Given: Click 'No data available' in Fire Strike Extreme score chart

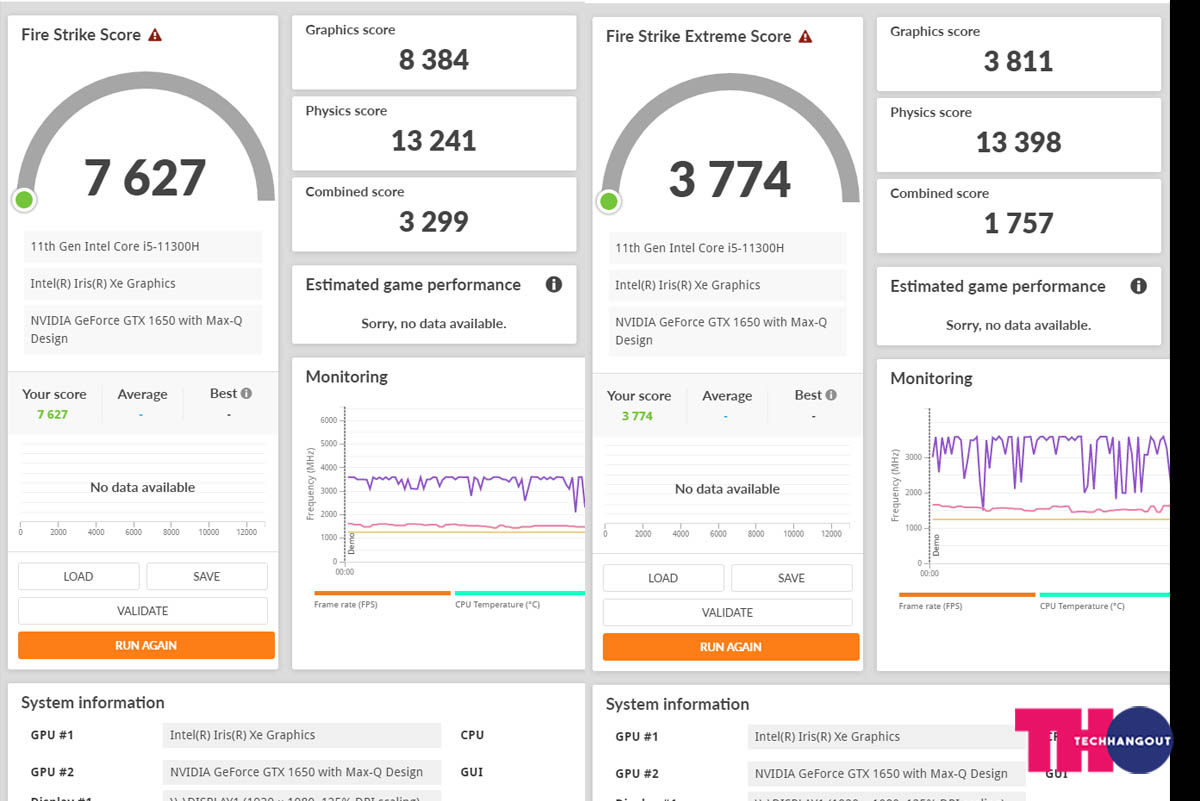Looking at the screenshot, I should pos(727,490).
